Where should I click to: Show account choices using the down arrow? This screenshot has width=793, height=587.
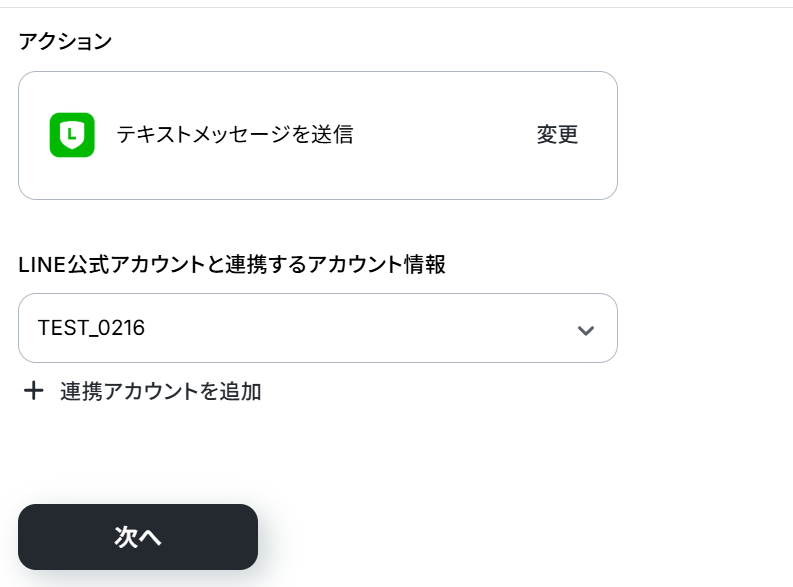[586, 330]
